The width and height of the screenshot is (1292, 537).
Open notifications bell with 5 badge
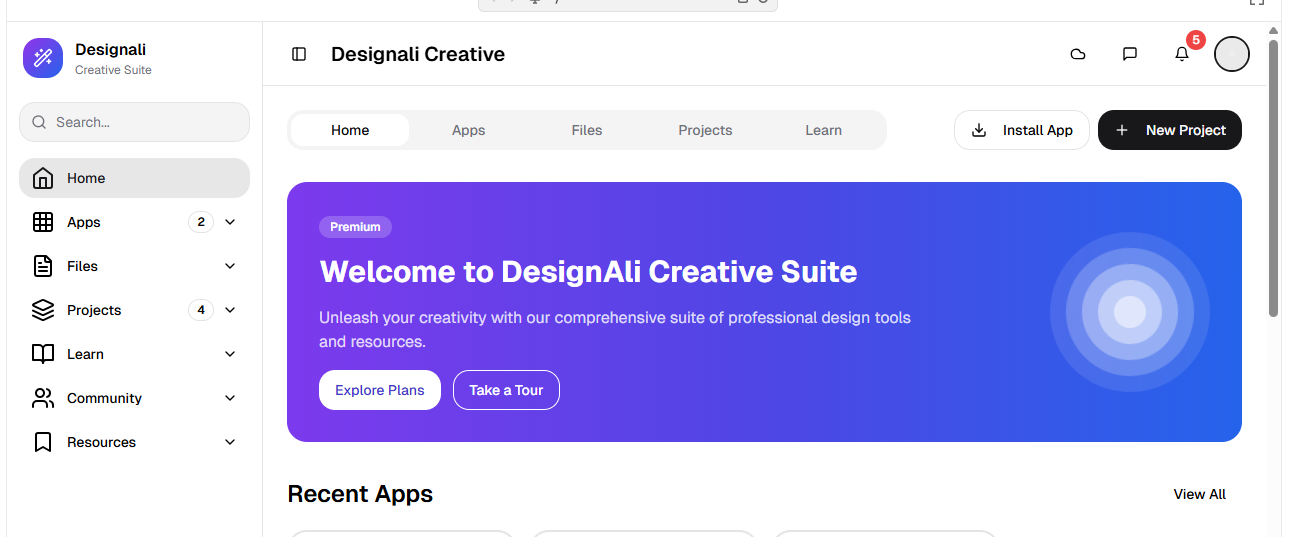1182,54
